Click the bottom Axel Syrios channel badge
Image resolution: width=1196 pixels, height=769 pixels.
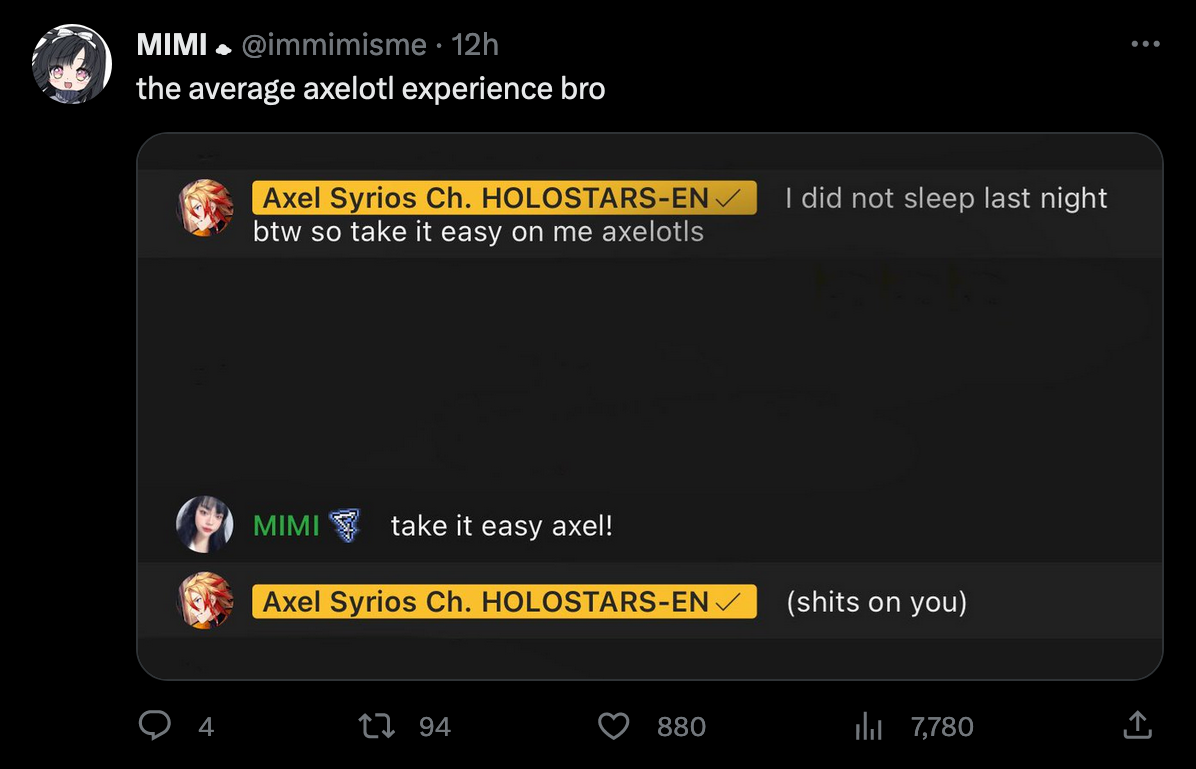pyautogui.click(x=504, y=602)
